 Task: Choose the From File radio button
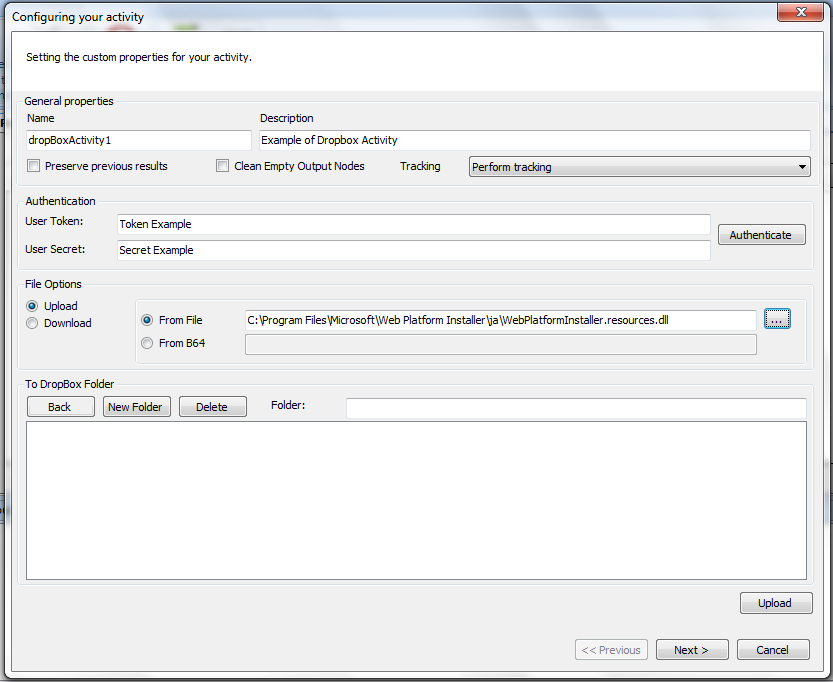[x=147, y=320]
